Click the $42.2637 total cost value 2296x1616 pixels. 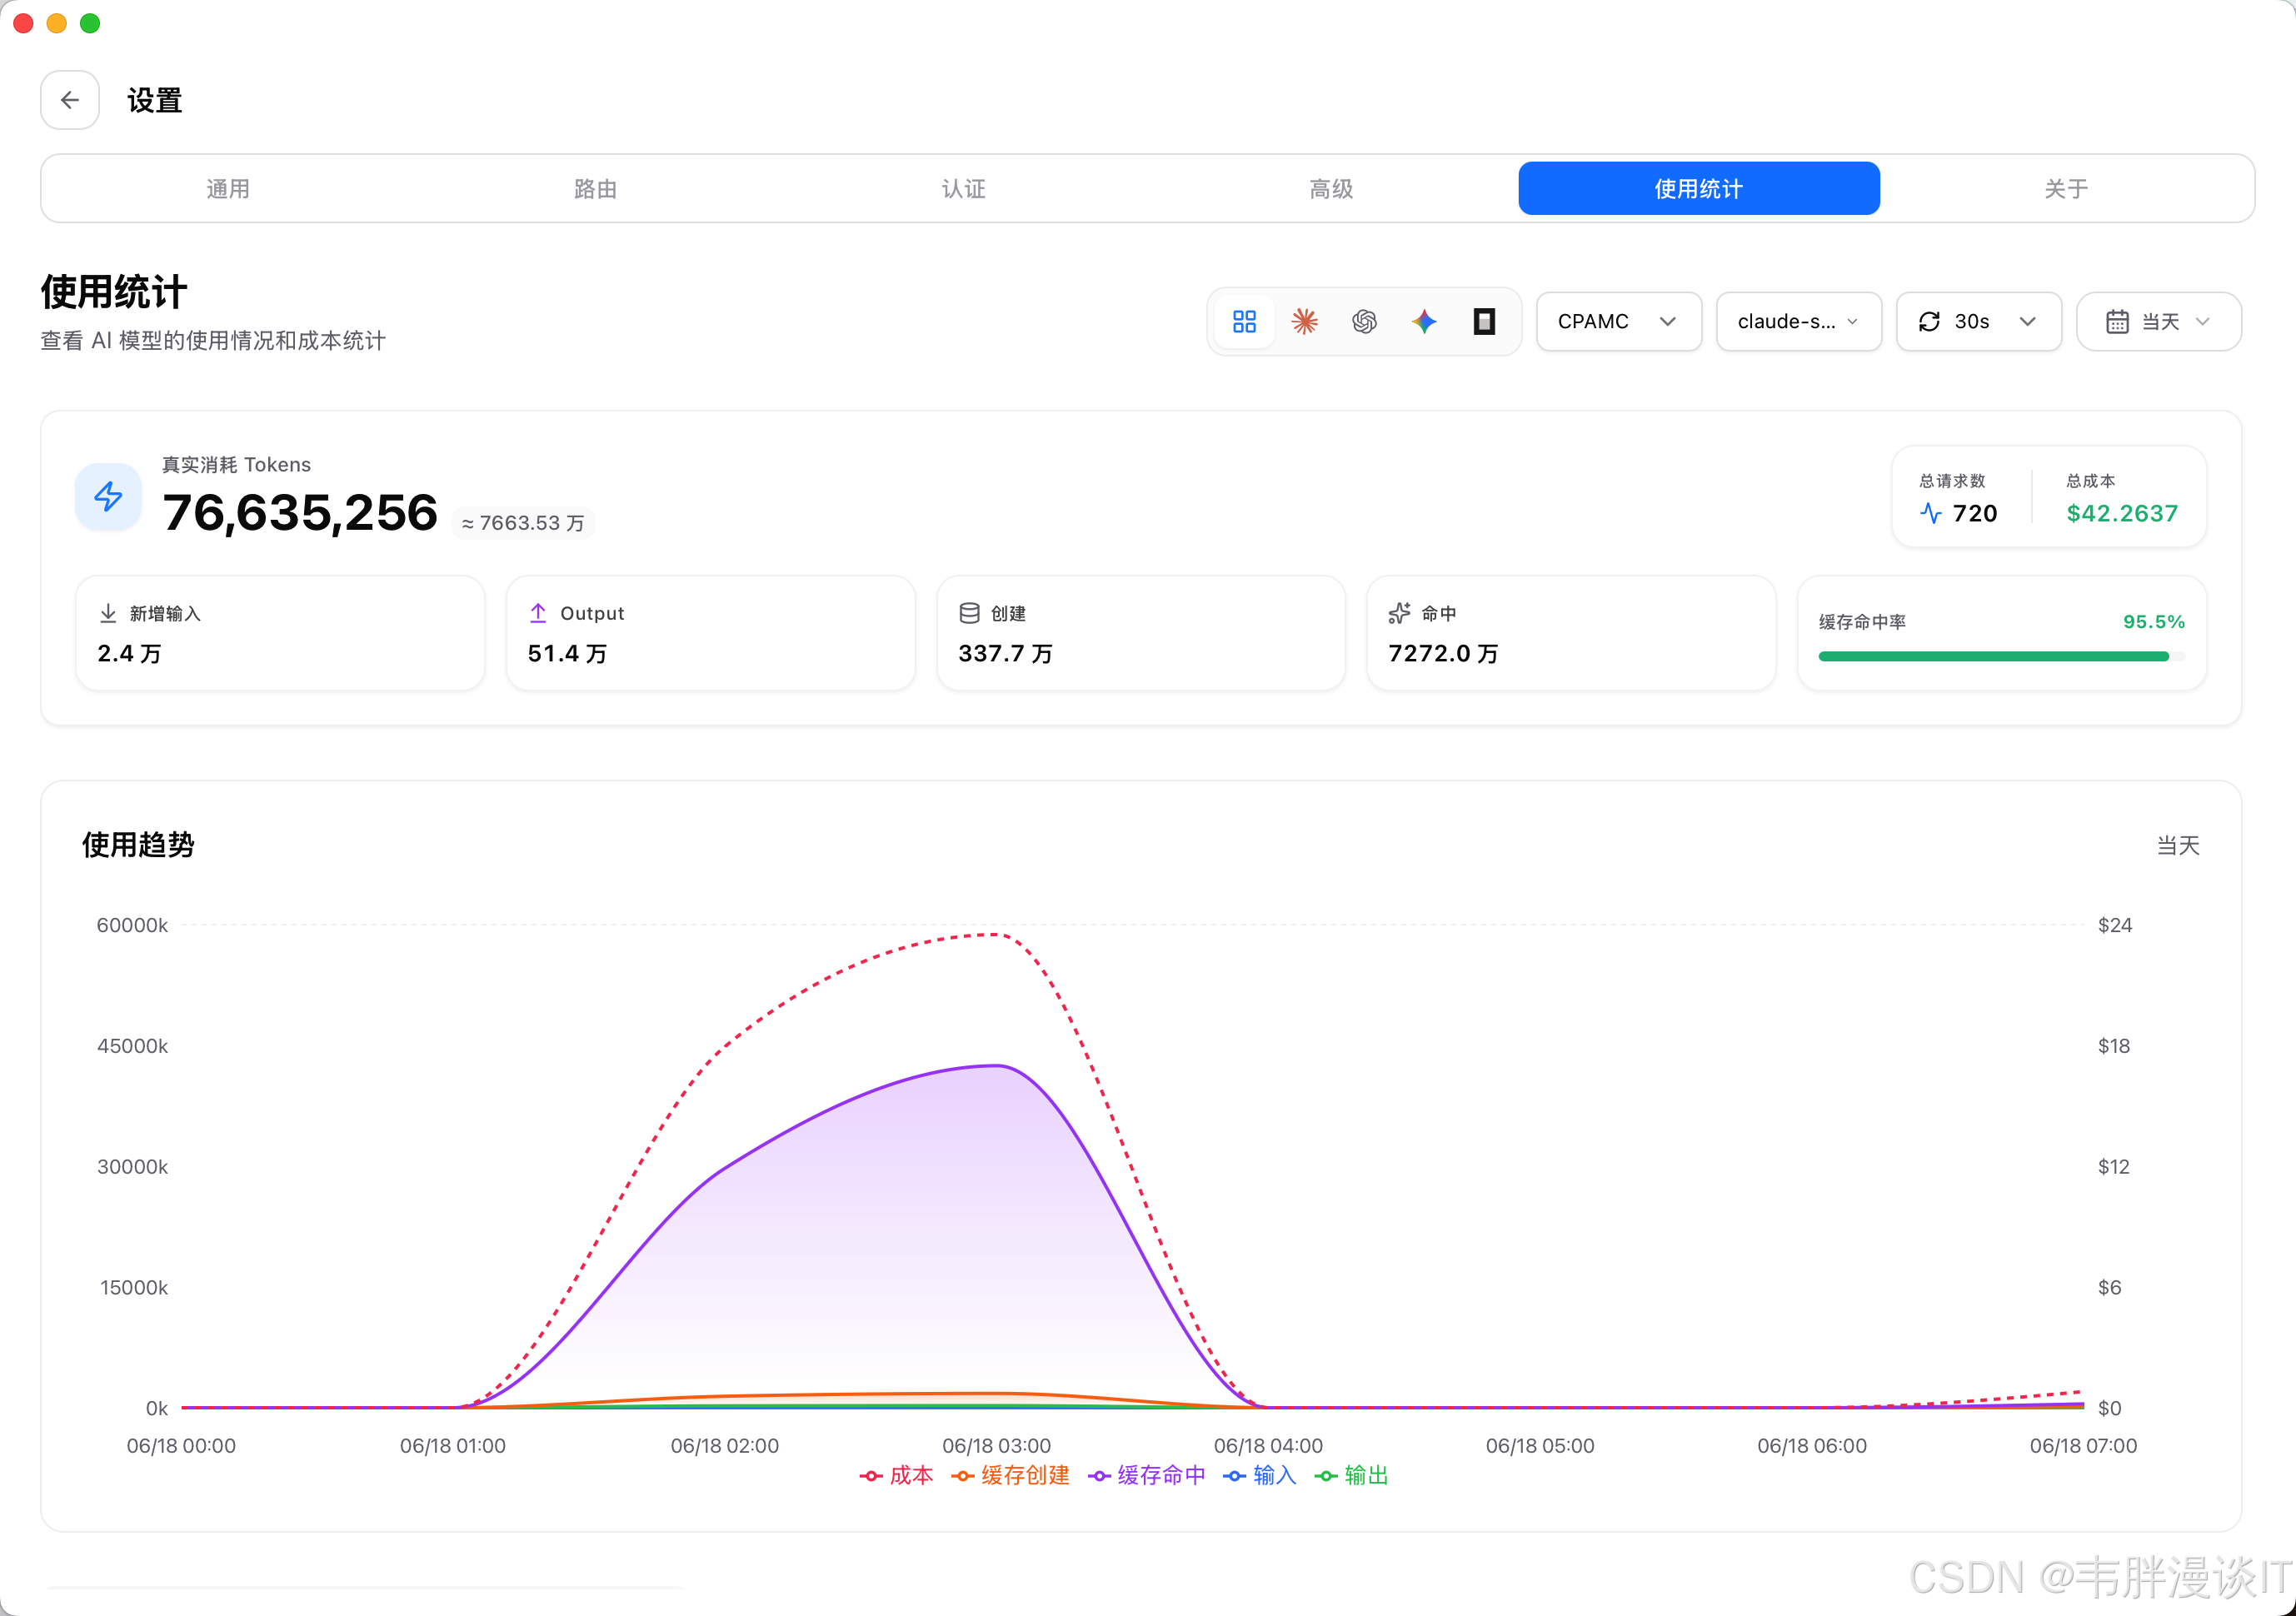click(x=2122, y=513)
